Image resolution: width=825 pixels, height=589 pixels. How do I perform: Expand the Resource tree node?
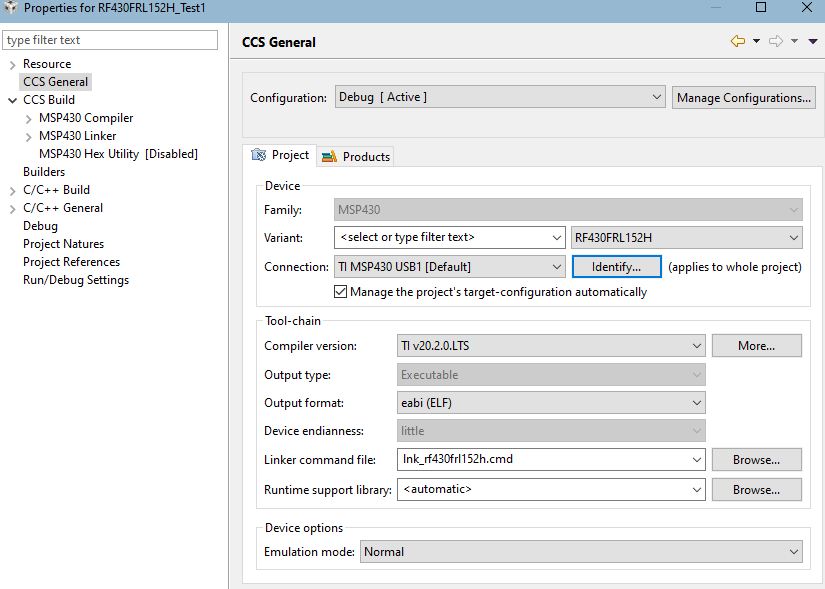(13, 65)
